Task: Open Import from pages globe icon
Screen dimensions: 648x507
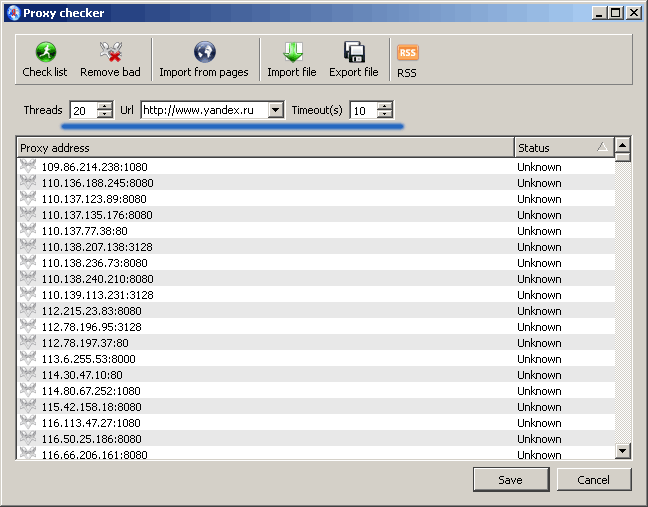Action: 205,52
